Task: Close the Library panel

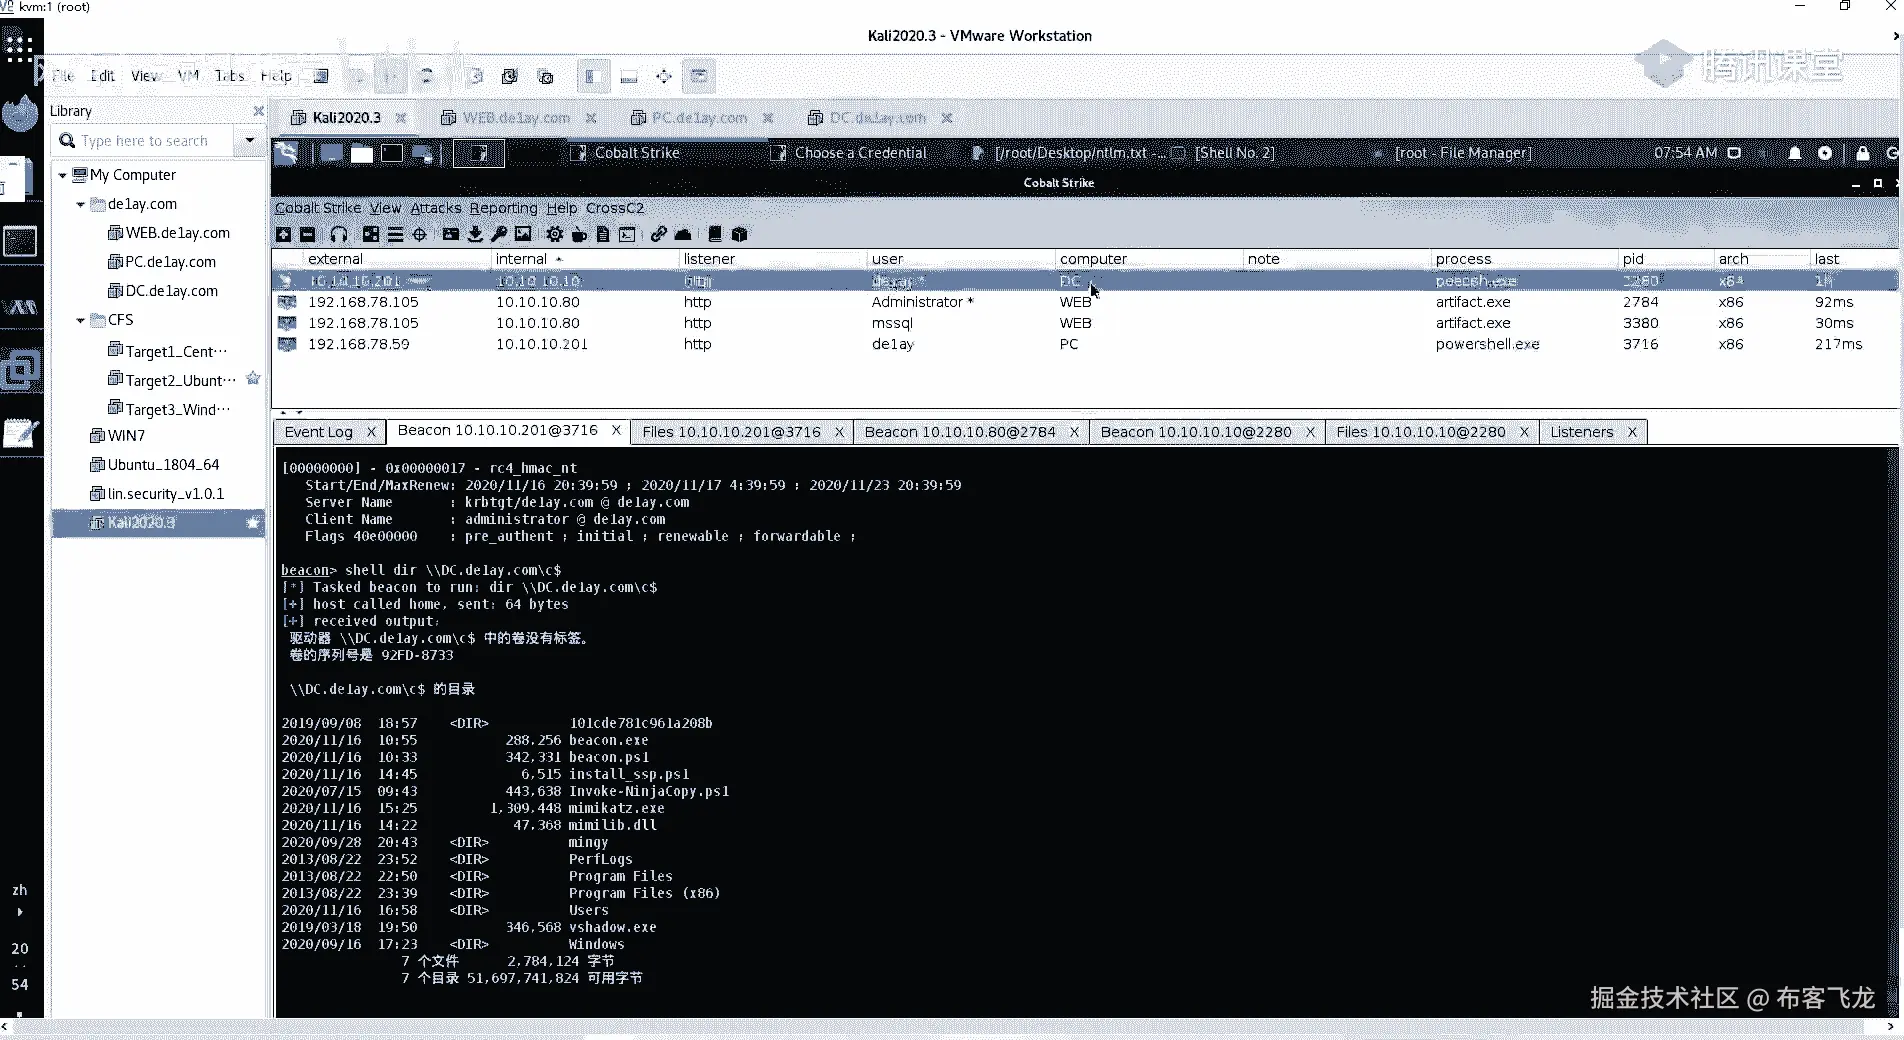Action: 258,111
